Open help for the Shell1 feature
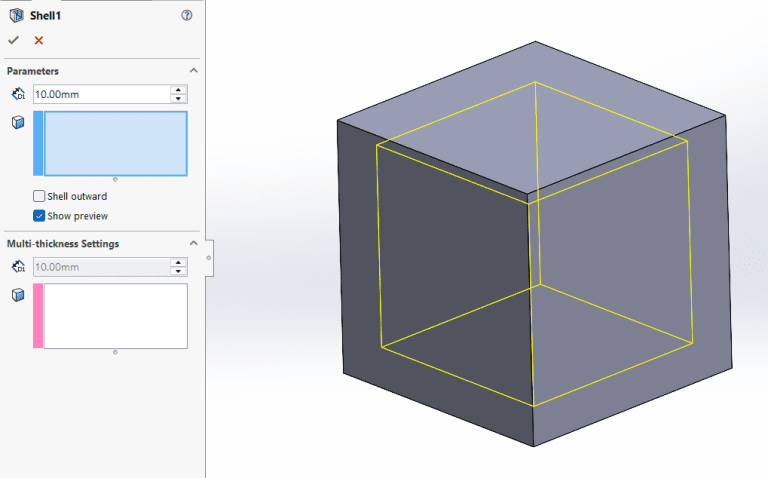This screenshot has width=768, height=478. [187, 15]
